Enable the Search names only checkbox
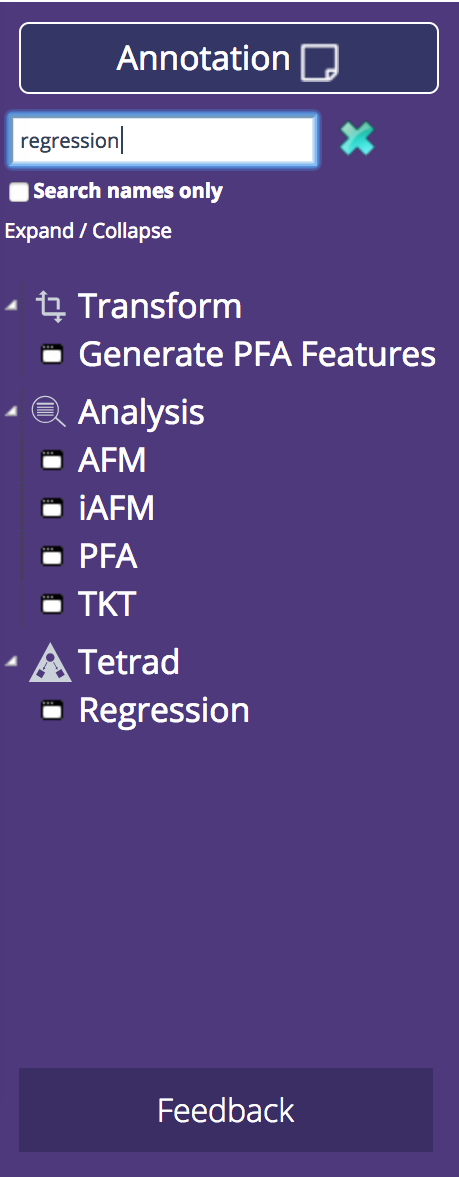 (x=19, y=192)
